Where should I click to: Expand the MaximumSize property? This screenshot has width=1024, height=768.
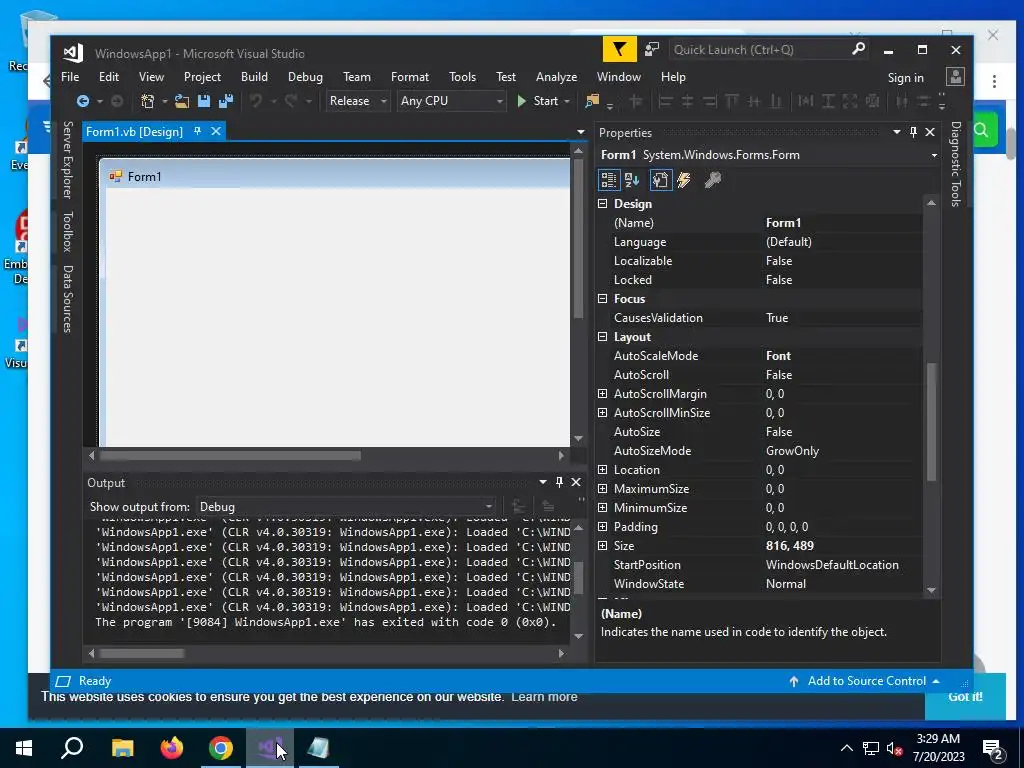(602, 488)
